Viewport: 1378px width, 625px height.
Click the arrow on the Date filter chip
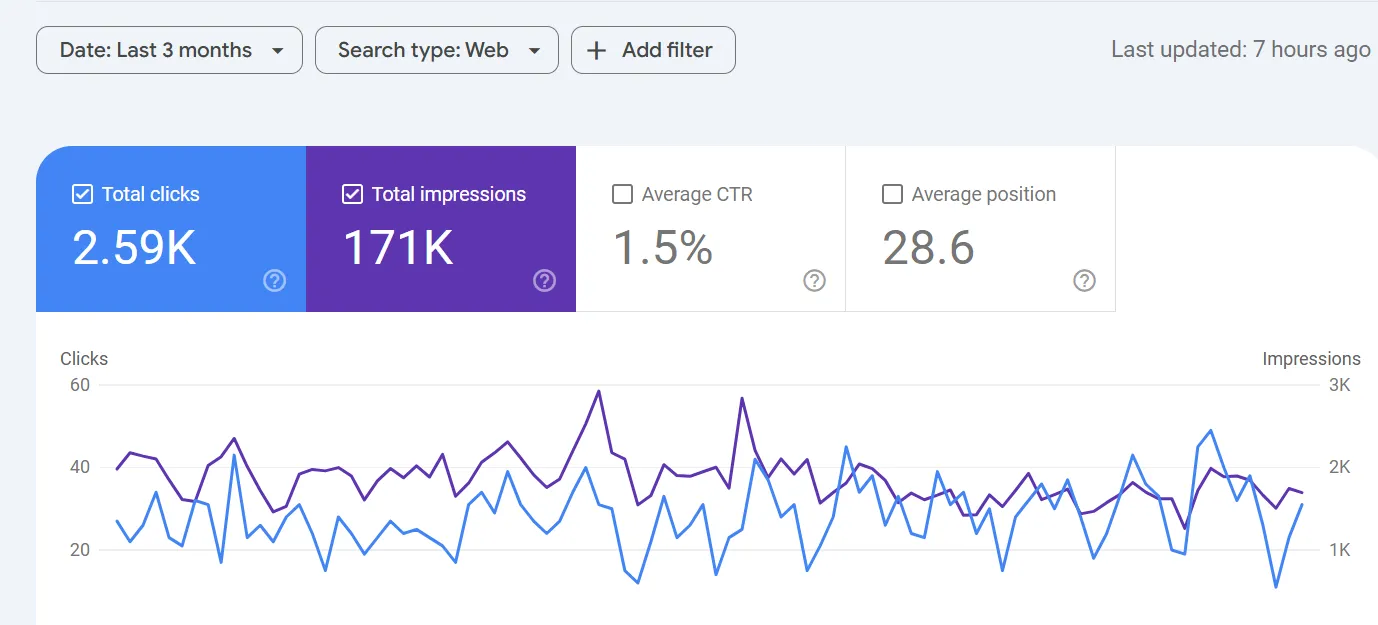[278, 51]
